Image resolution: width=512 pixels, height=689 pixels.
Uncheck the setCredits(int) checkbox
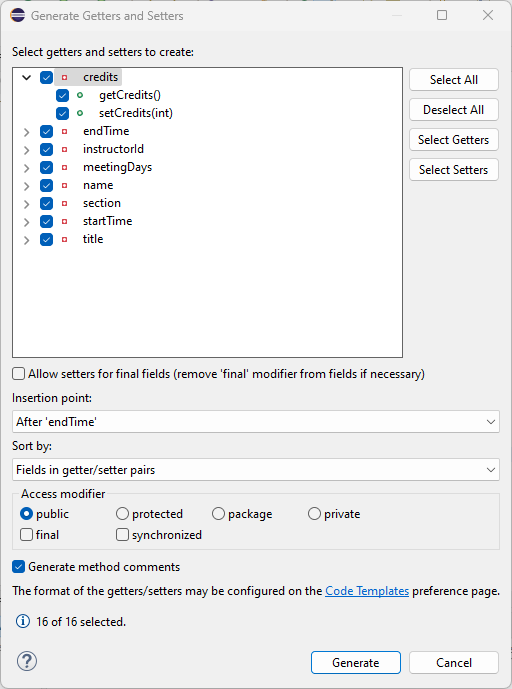(x=62, y=113)
